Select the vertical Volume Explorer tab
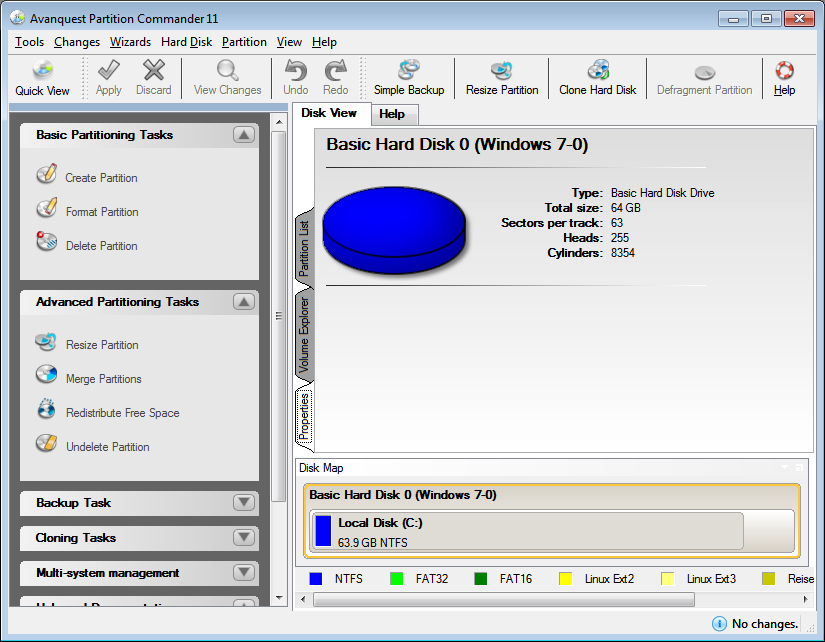This screenshot has height=642, width=825. click(x=304, y=335)
